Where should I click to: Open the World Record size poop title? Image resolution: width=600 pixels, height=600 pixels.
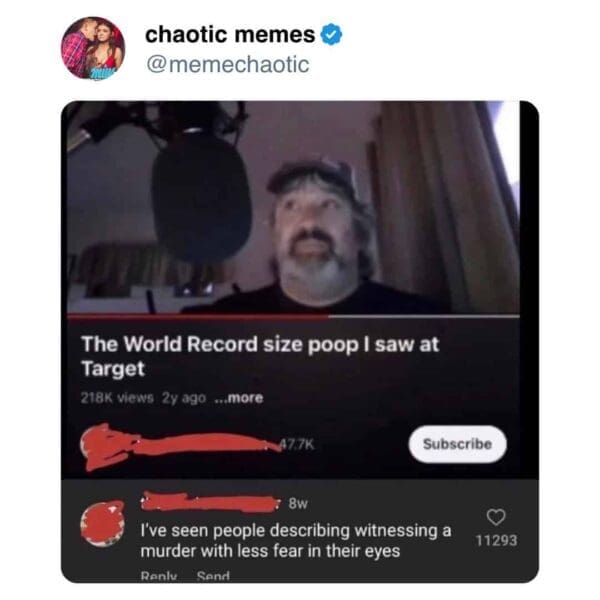point(260,356)
